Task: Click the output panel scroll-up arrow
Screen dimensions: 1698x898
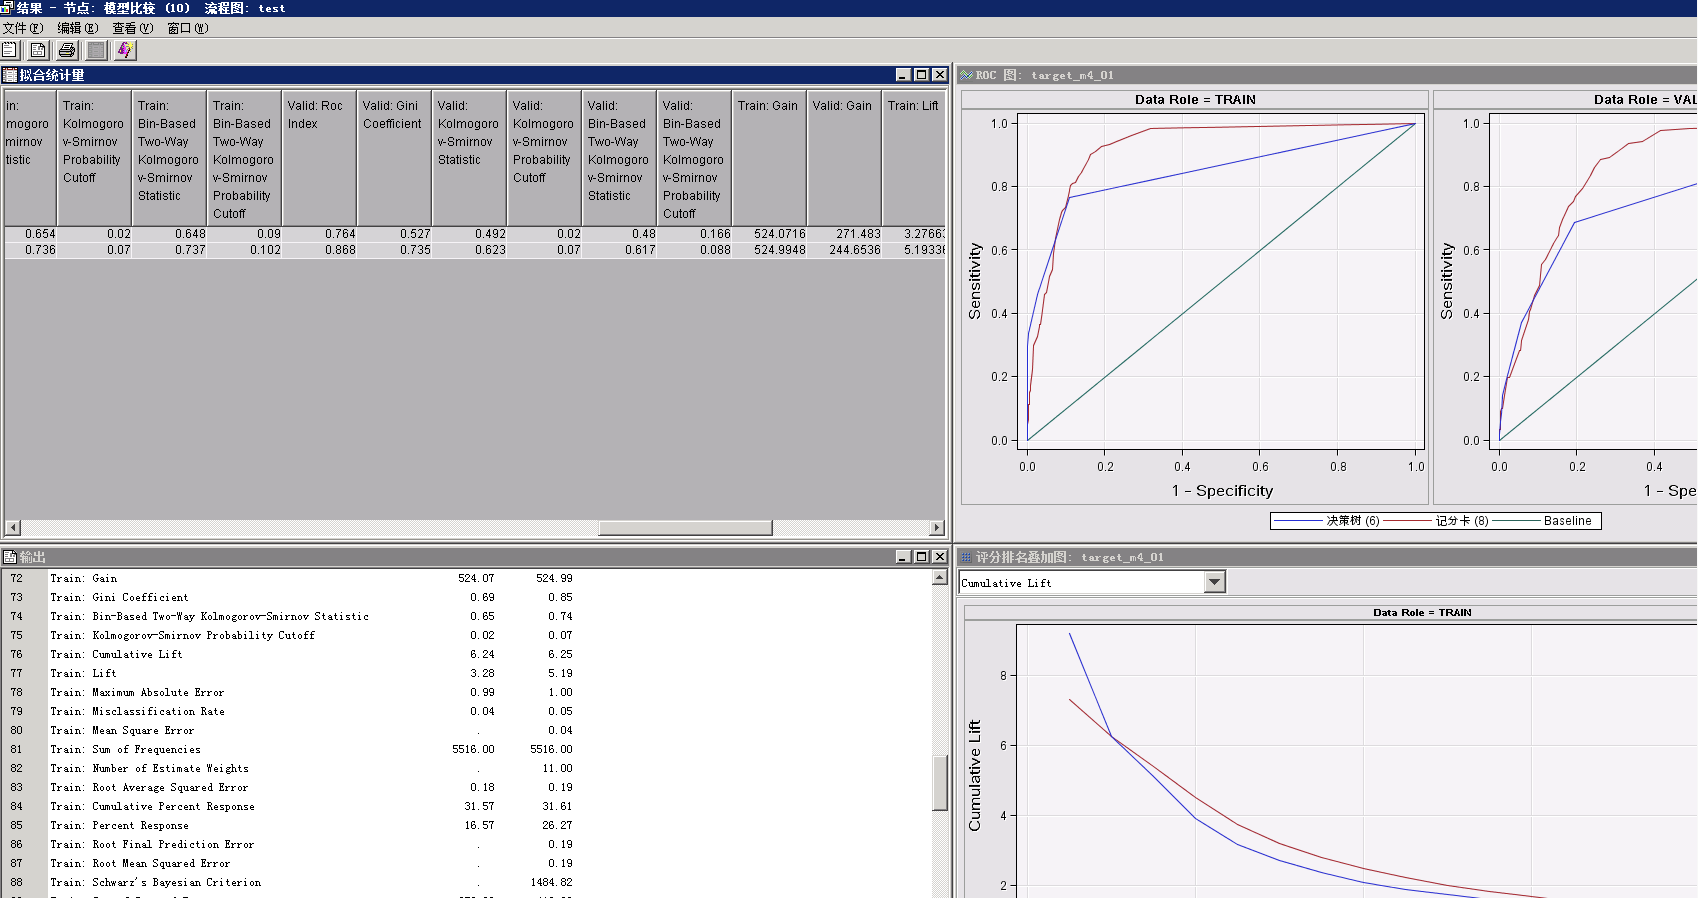Action: (939, 577)
